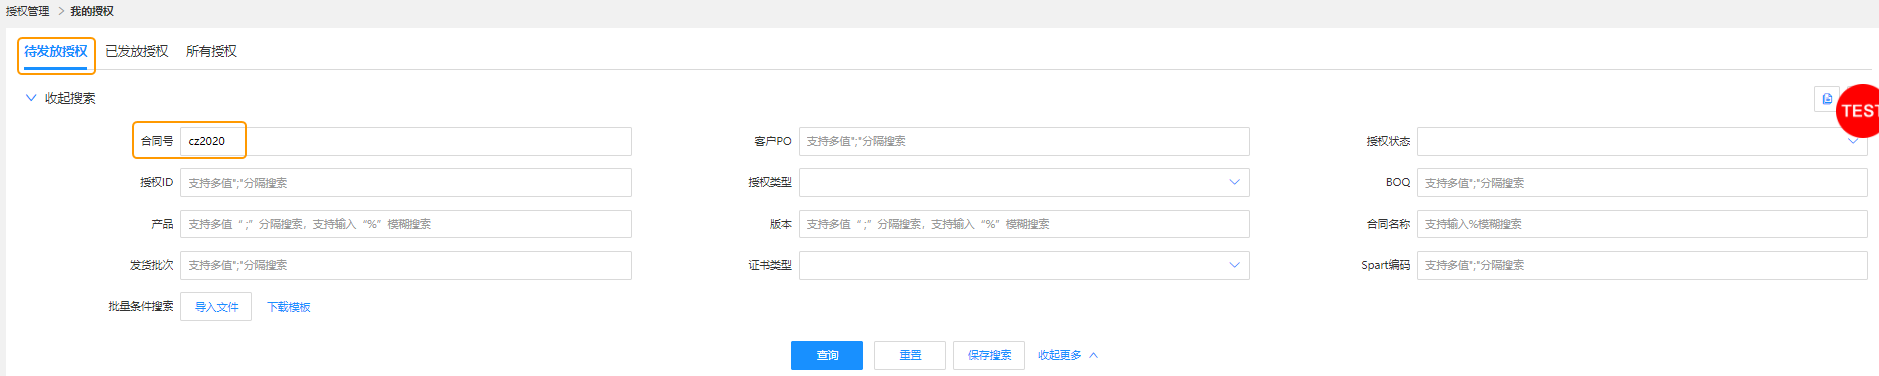This screenshot has width=1879, height=376.
Task: Click the 版本 input field
Action: 1024,224
